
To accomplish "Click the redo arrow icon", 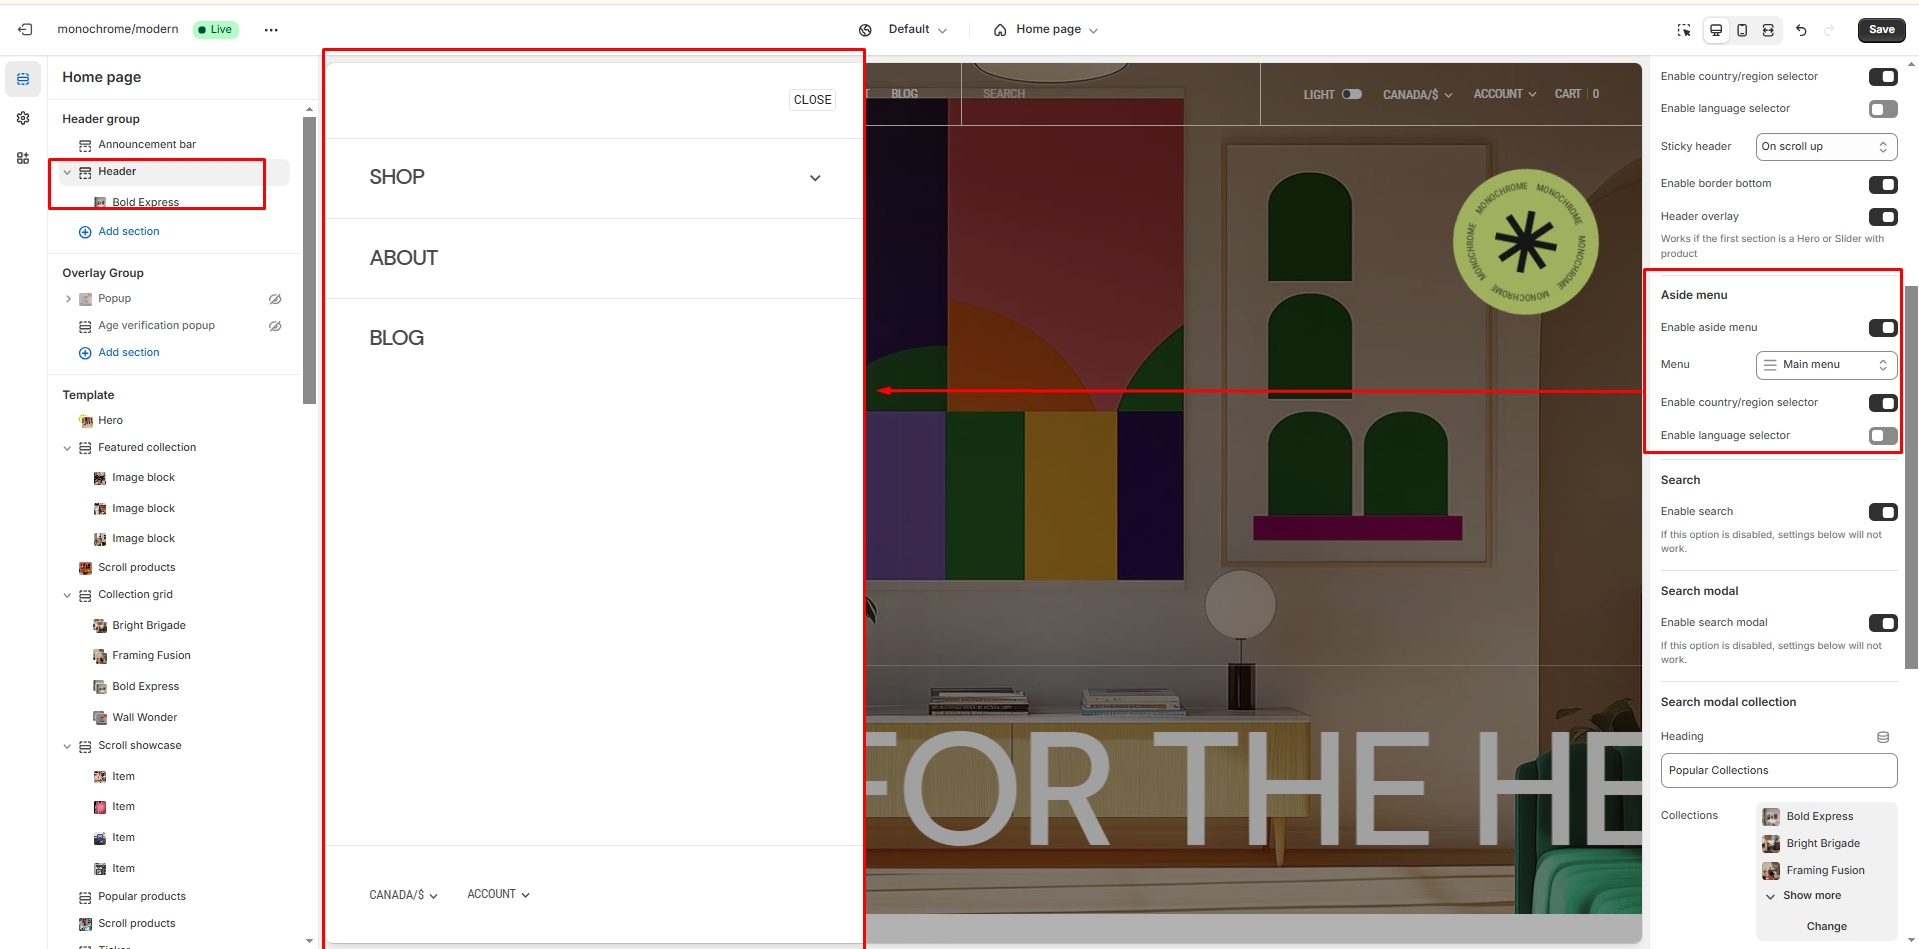I will [x=1829, y=30].
